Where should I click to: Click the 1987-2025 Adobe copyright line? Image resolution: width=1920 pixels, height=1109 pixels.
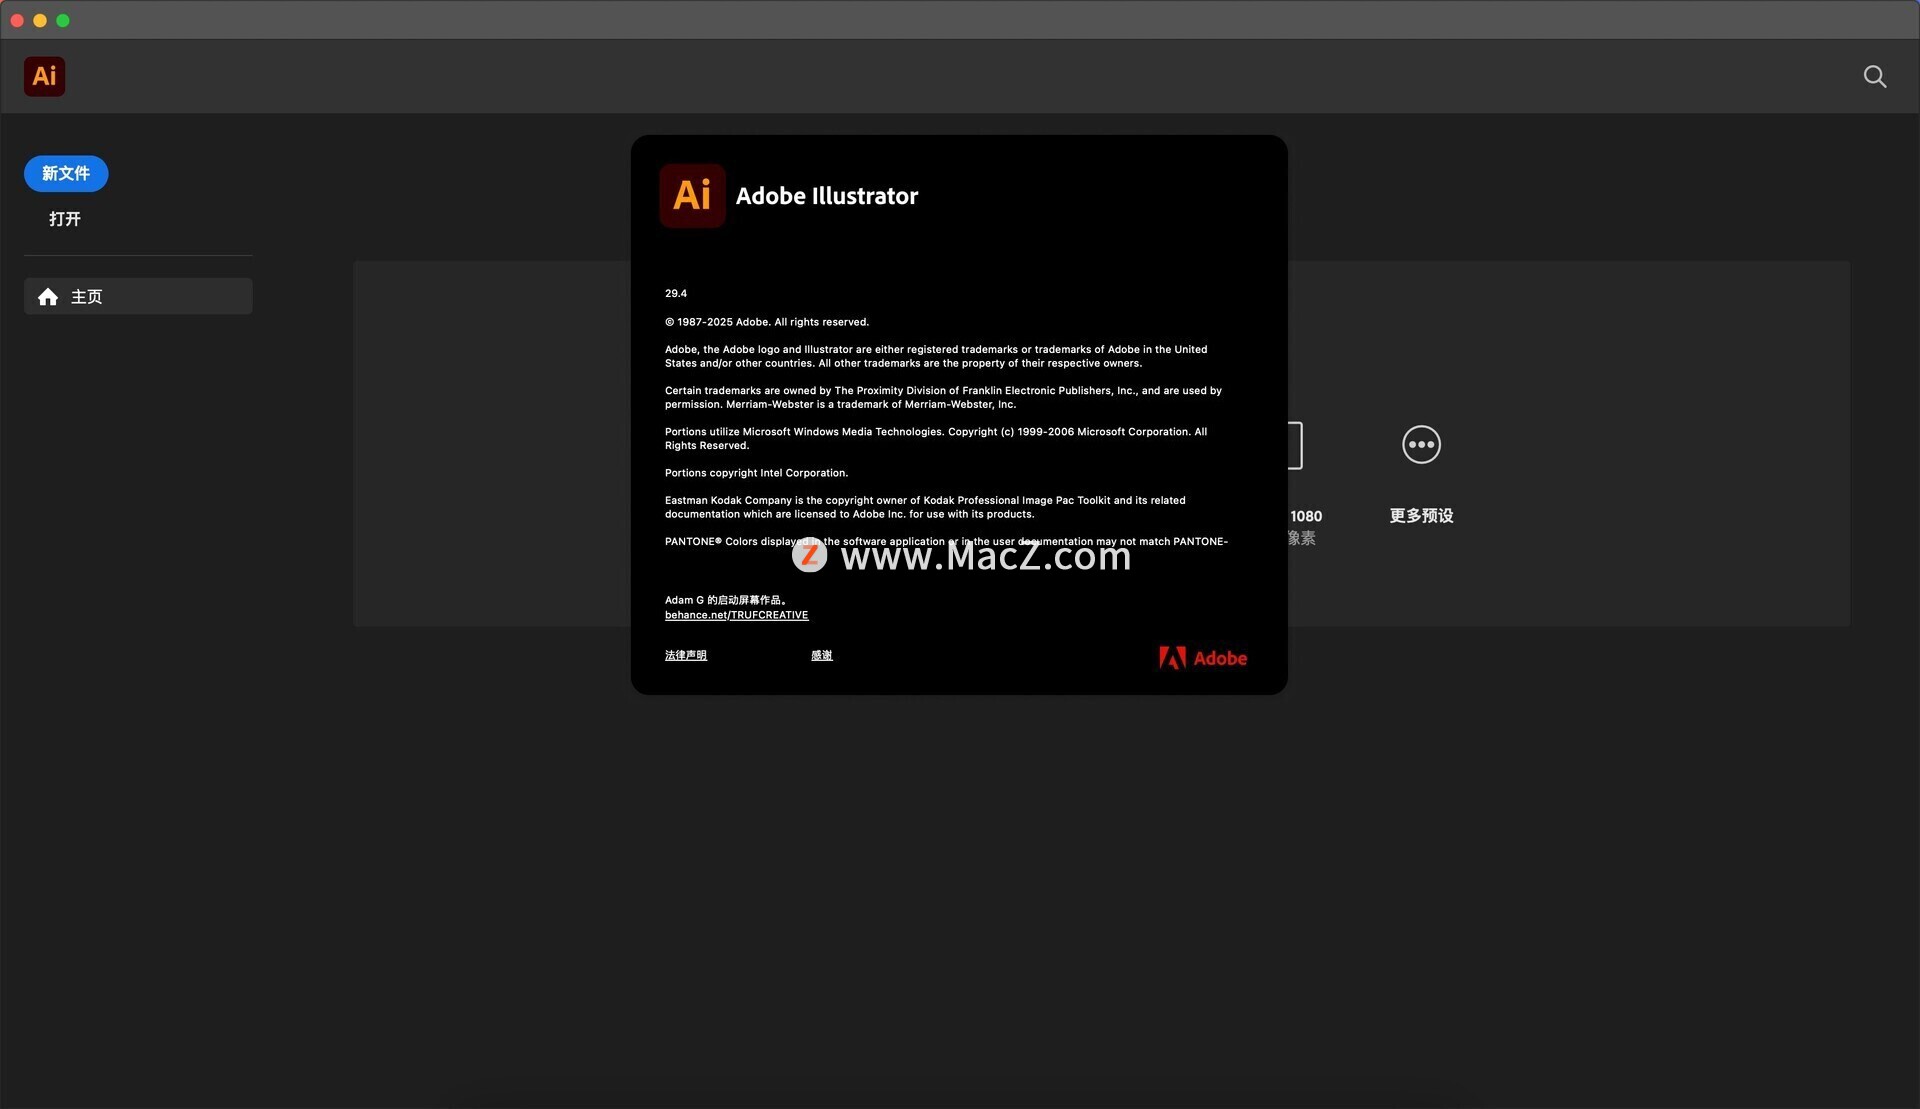coord(767,322)
